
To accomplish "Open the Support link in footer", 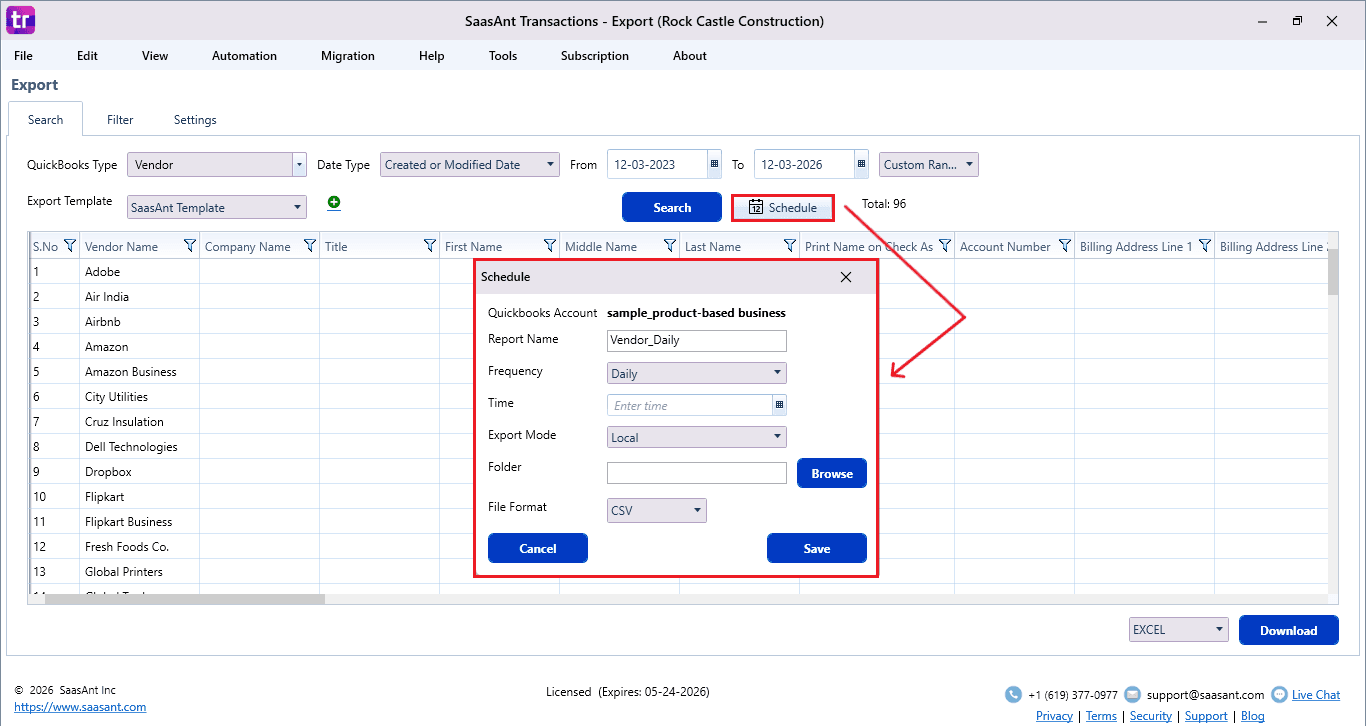I will click(1206, 716).
